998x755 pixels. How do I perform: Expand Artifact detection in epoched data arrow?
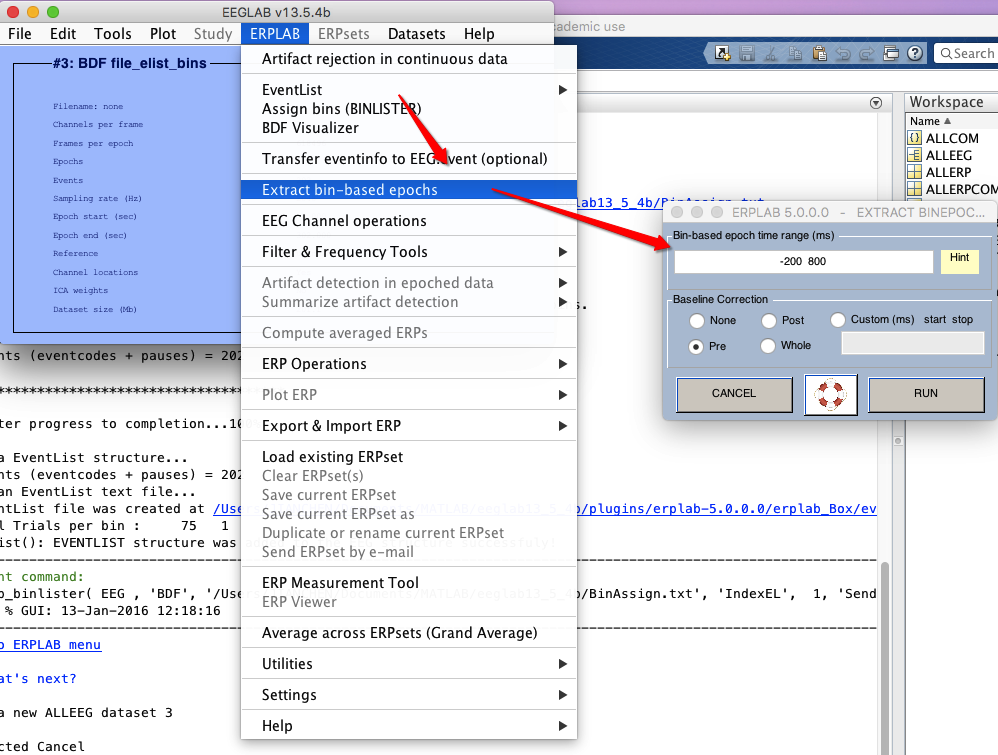pos(563,283)
